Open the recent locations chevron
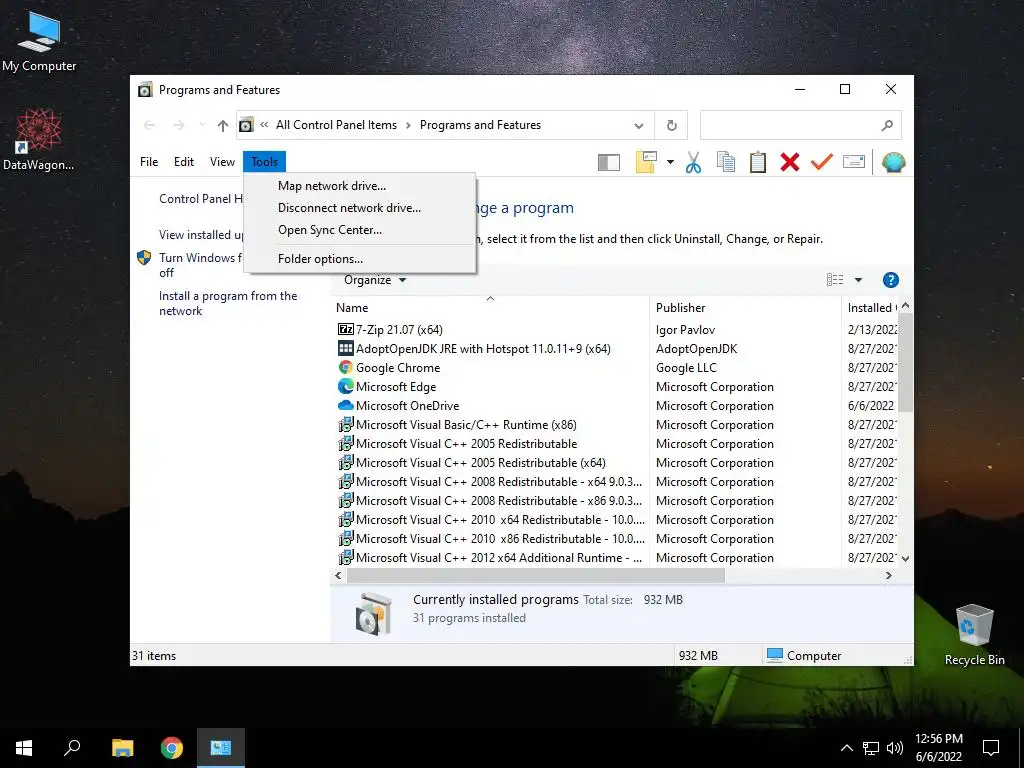Image resolution: width=1024 pixels, height=768 pixels. coord(202,125)
